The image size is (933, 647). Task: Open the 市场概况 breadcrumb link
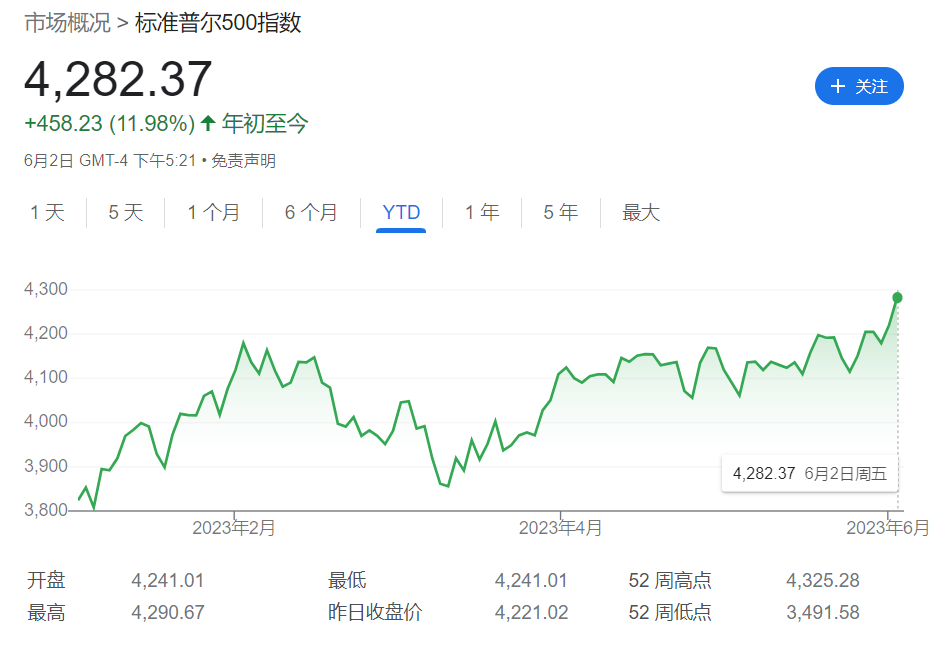click(67, 23)
